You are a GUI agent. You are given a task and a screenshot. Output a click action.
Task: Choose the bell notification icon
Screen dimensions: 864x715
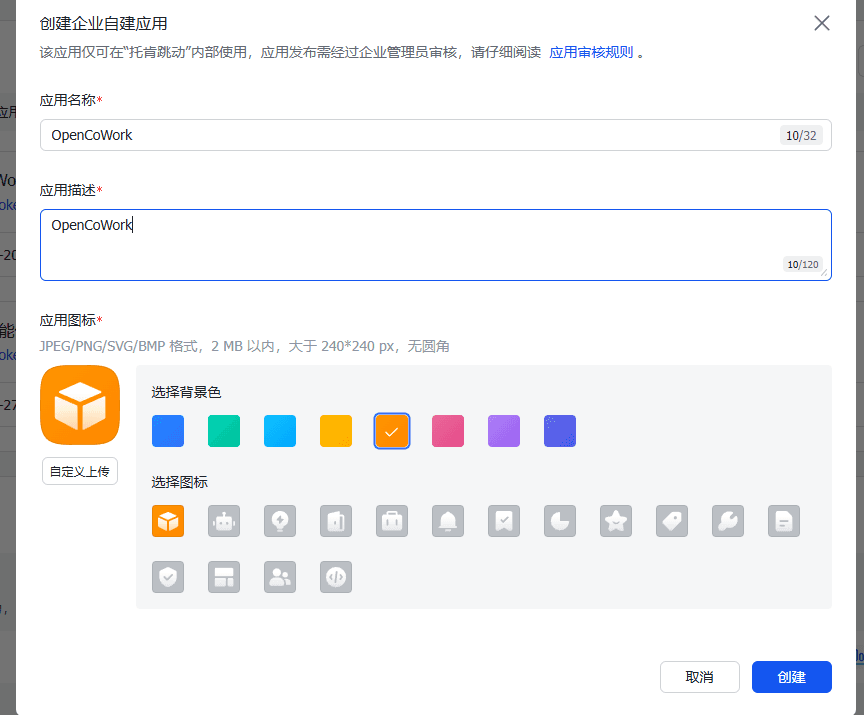coord(448,520)
